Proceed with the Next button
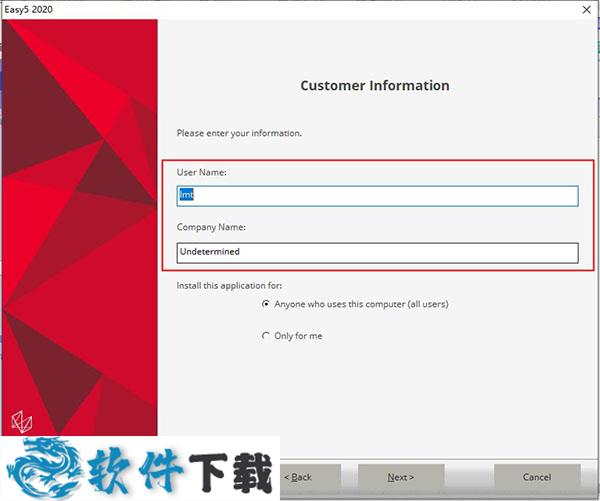This screenshot has width=600, height=501. pyautogui.click(x=401, y=477)
